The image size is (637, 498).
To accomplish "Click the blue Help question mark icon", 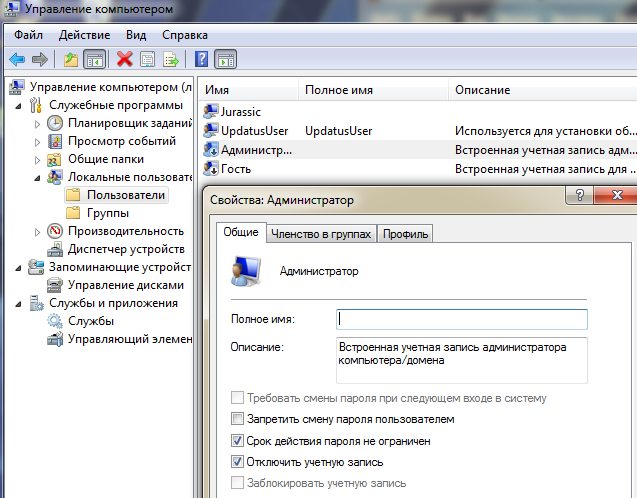I will pyautogui.click(x=201, y=59).
